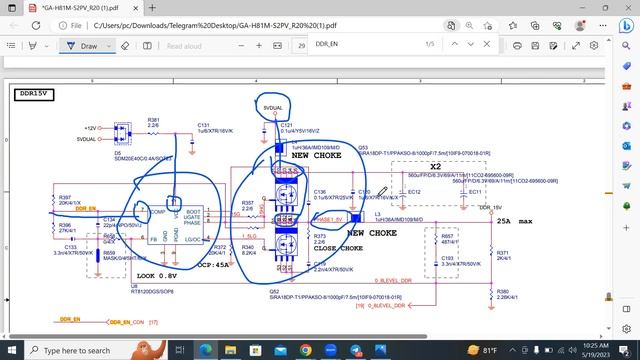Viewport: 640px width, 360px height.
Task: Click the volume icon in system tray
Action: [573, 350]
